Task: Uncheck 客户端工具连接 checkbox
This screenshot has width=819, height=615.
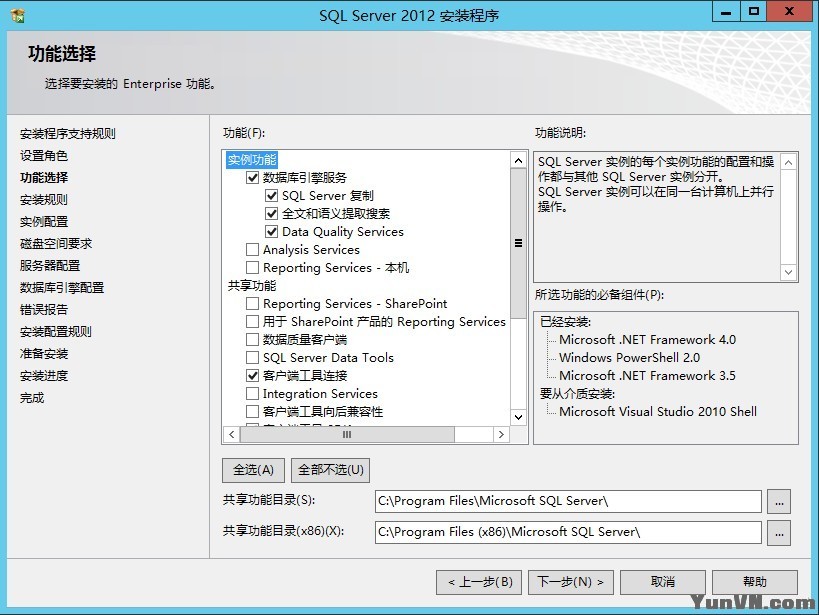Action: pos(252,376)
